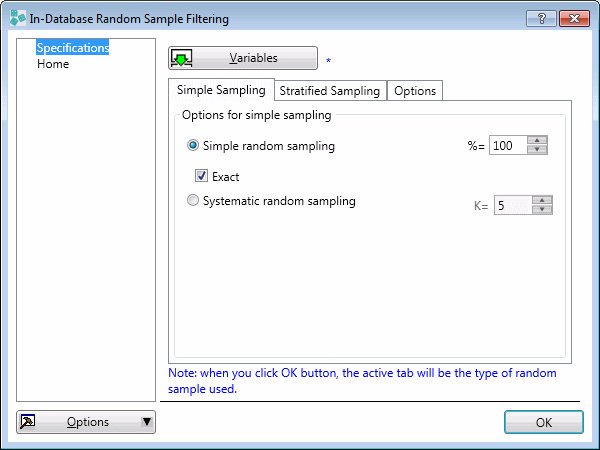This screenshot has height=450, width=600.
Task: Toggle the Exact checkbox
Action: coord(201,176)
